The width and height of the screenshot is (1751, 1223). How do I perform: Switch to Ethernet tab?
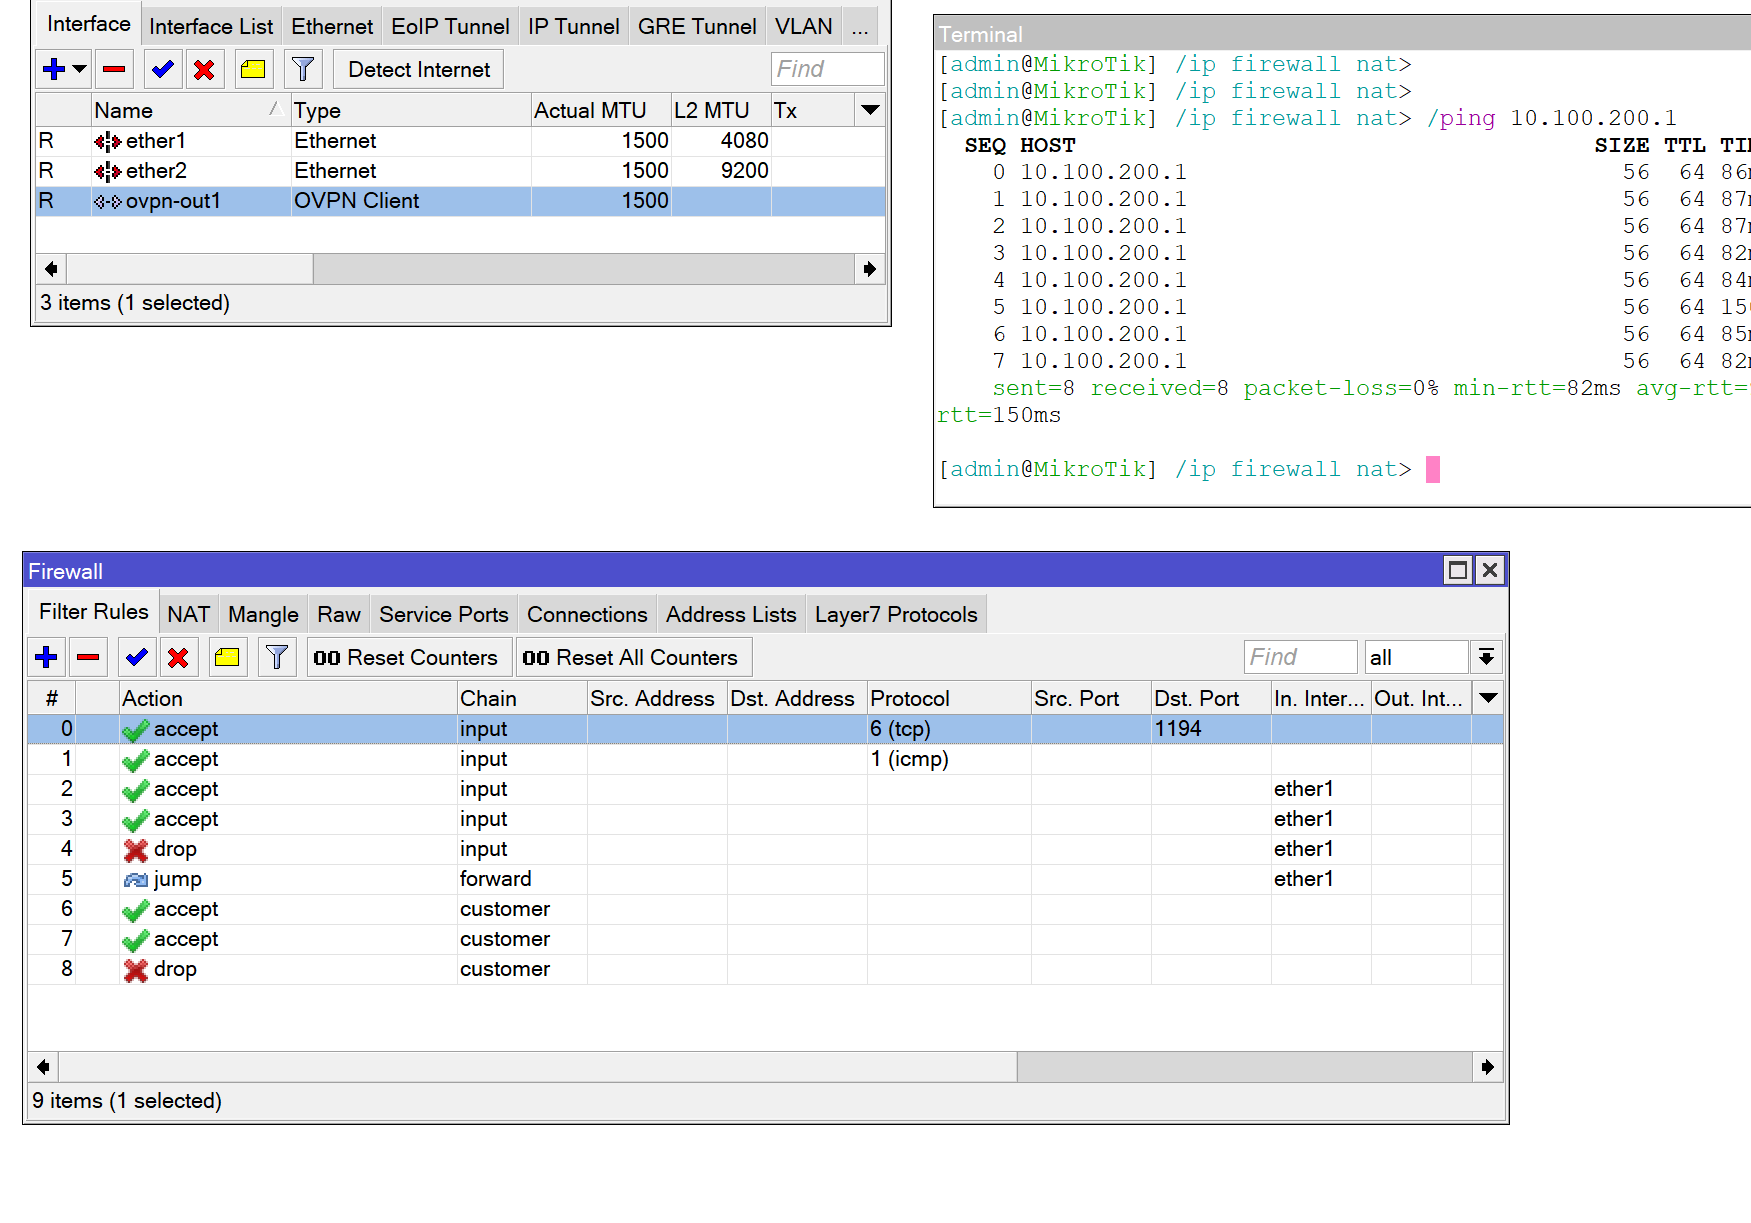[332, 27]
